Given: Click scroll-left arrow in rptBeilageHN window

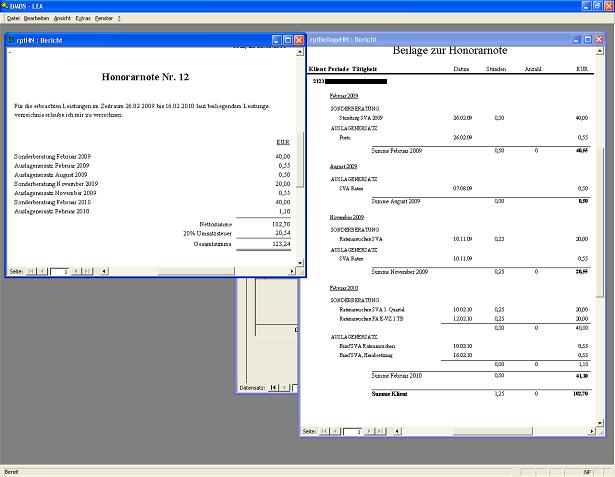Looking at the screenshot, I should (397, 431).
